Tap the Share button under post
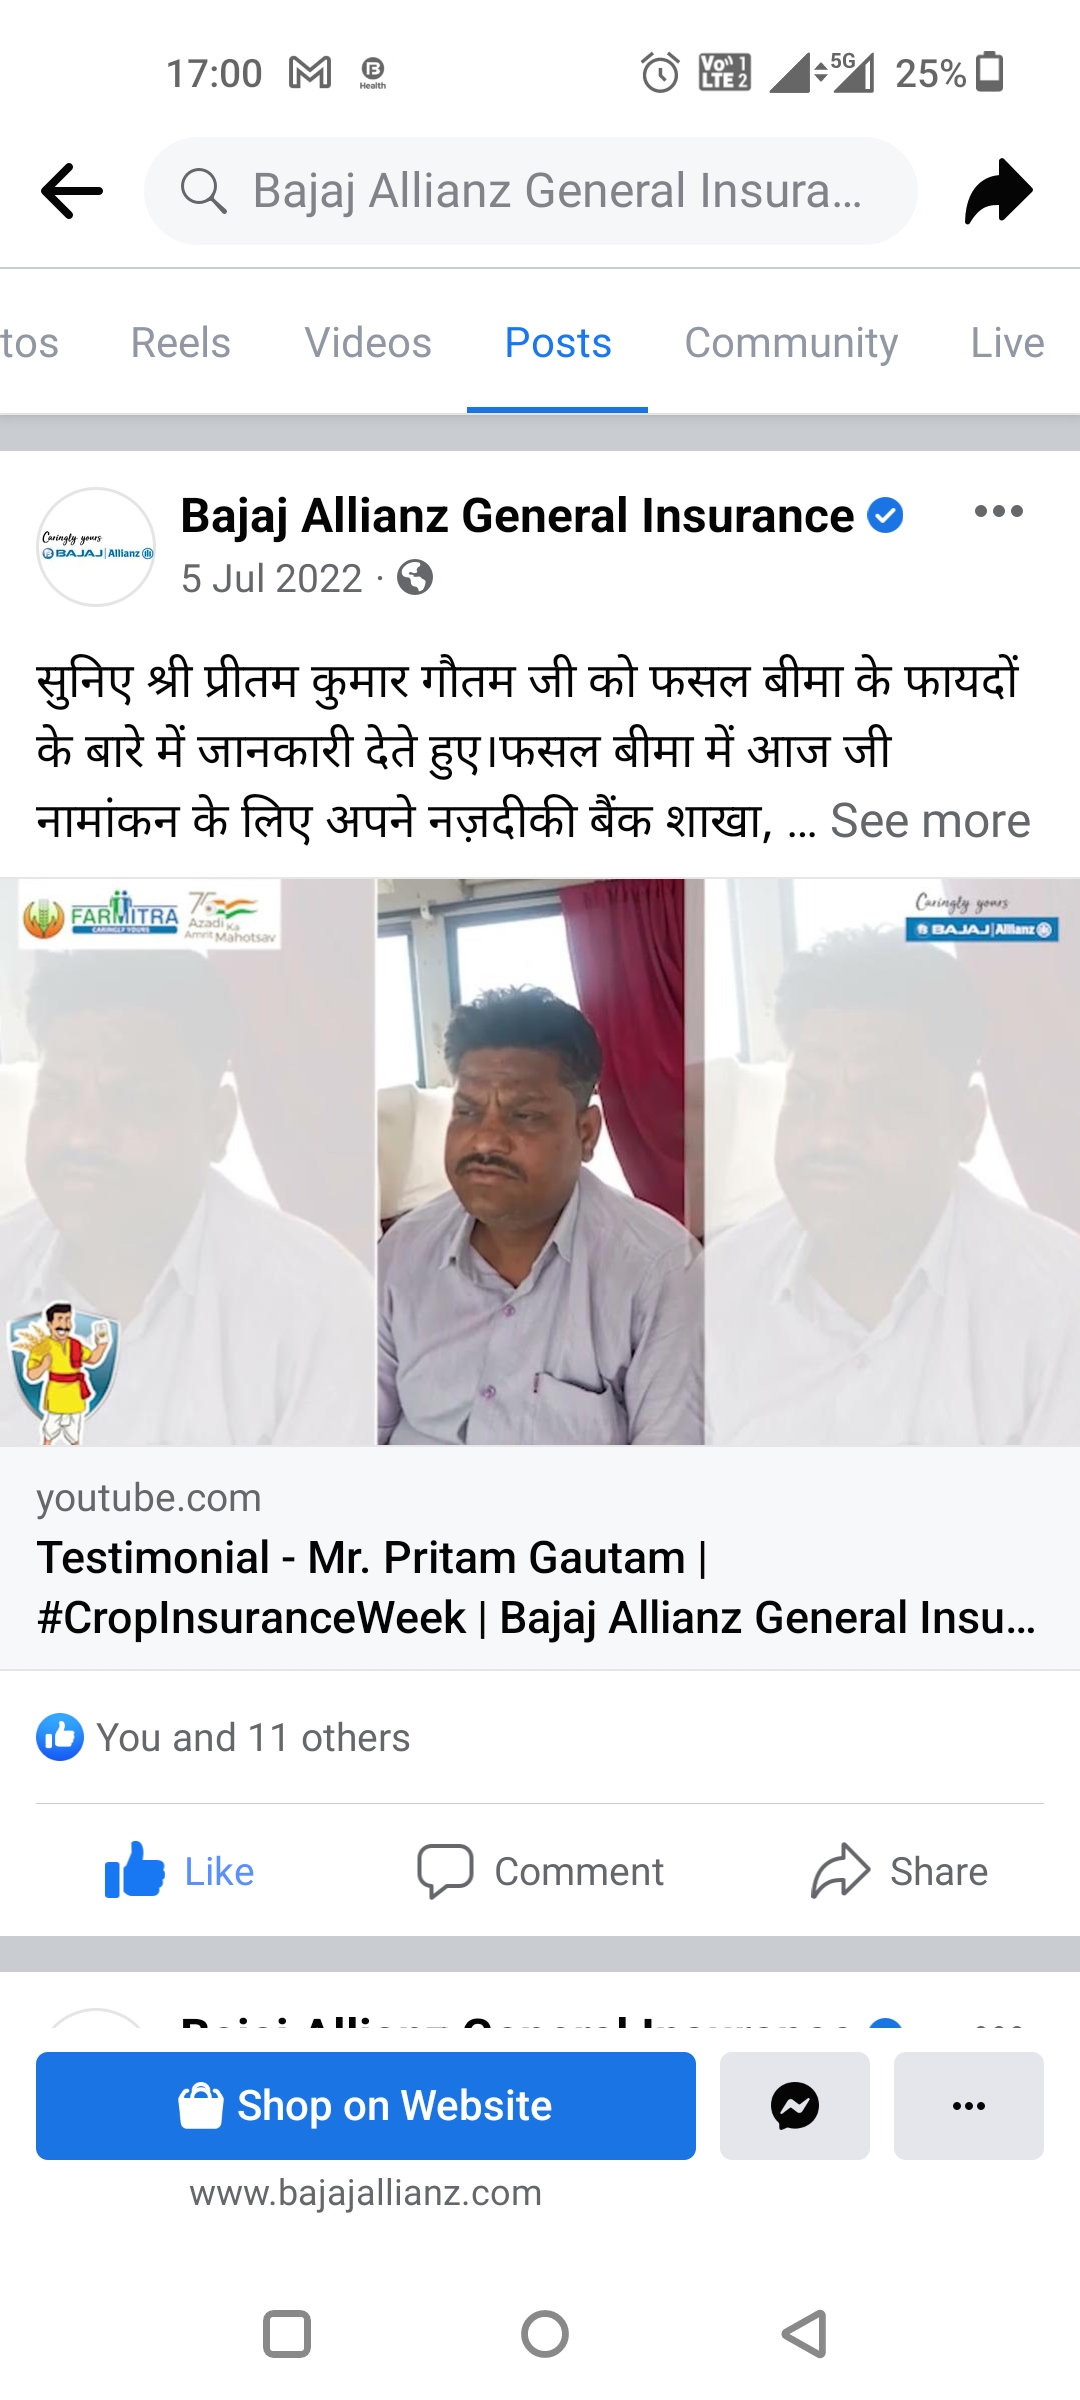Viewport: 1080px width, 2400px height. (x=900, y=1871)
